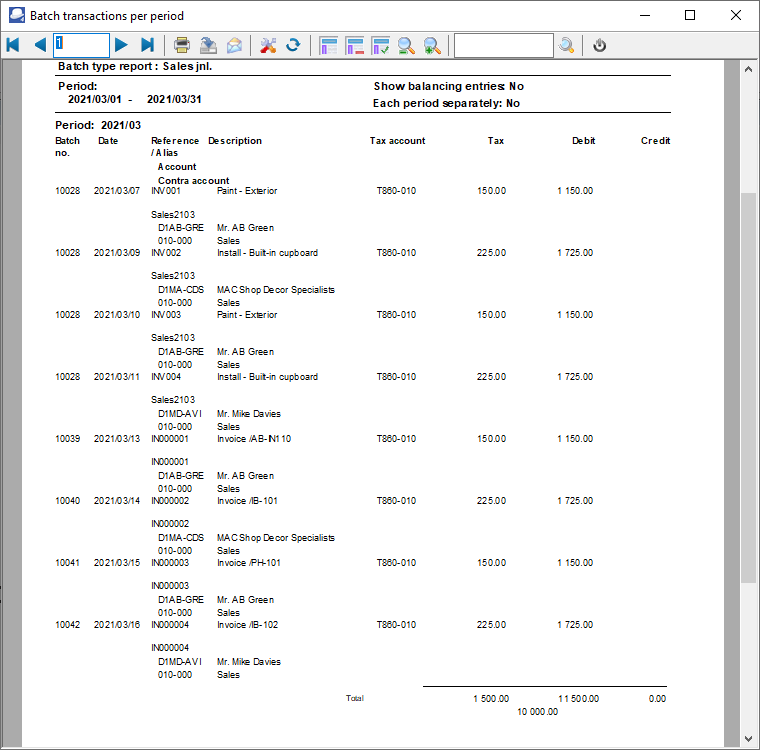Click the third layout icon with checkmark
760x750 pixels.
[380, 45]
